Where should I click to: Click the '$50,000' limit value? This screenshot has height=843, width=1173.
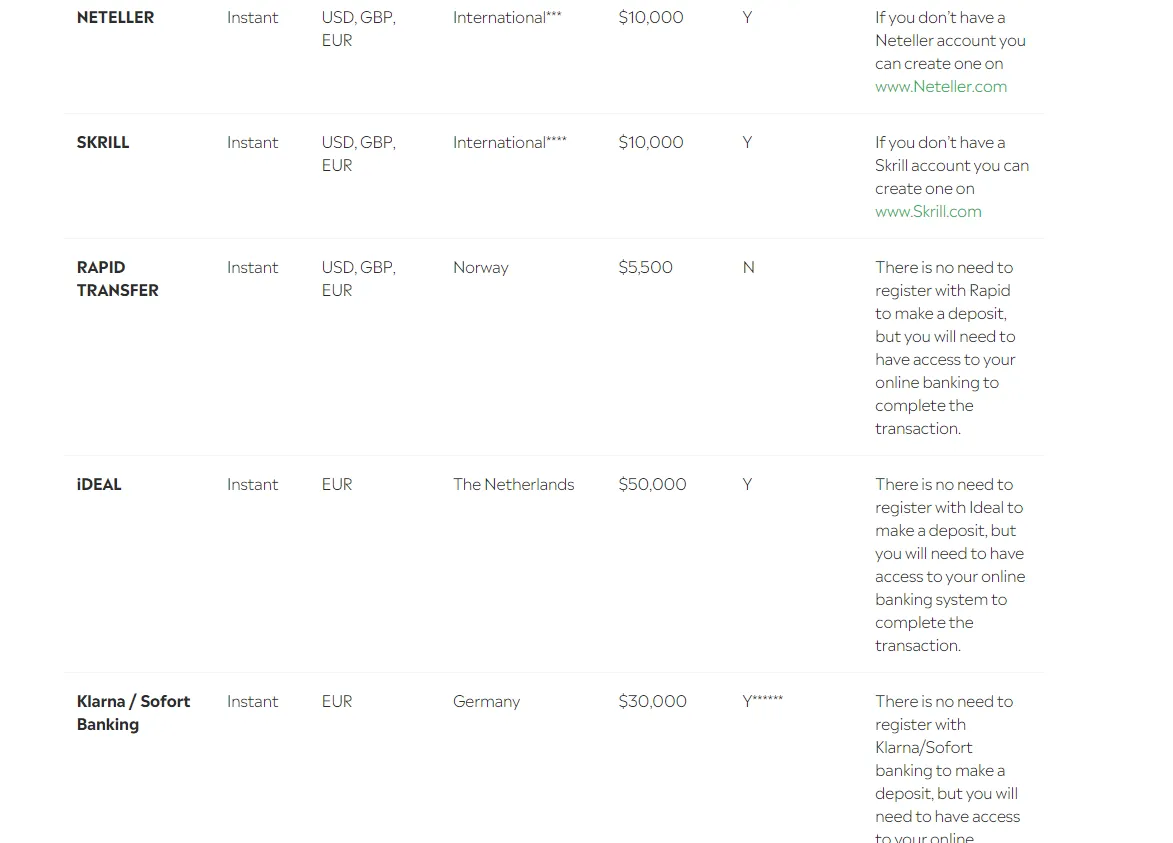point(652,484)
